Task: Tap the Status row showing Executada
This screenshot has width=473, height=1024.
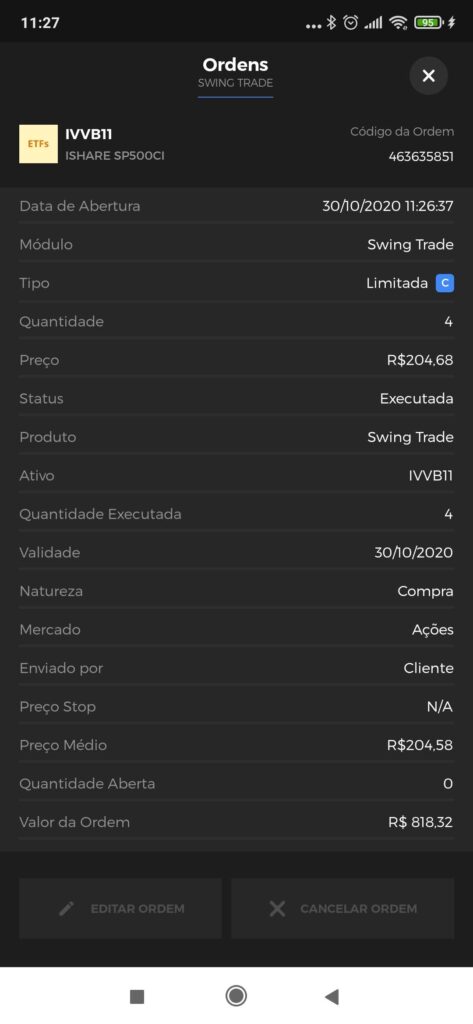Action: coord(236,398)
